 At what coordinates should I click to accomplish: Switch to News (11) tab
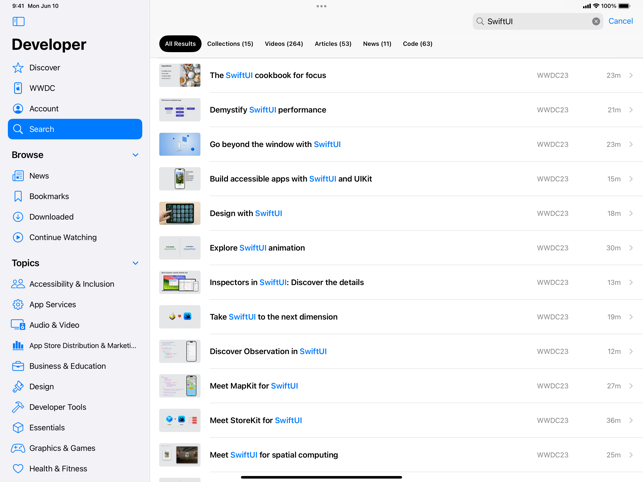pyautogui.click(x=377, y=44)
